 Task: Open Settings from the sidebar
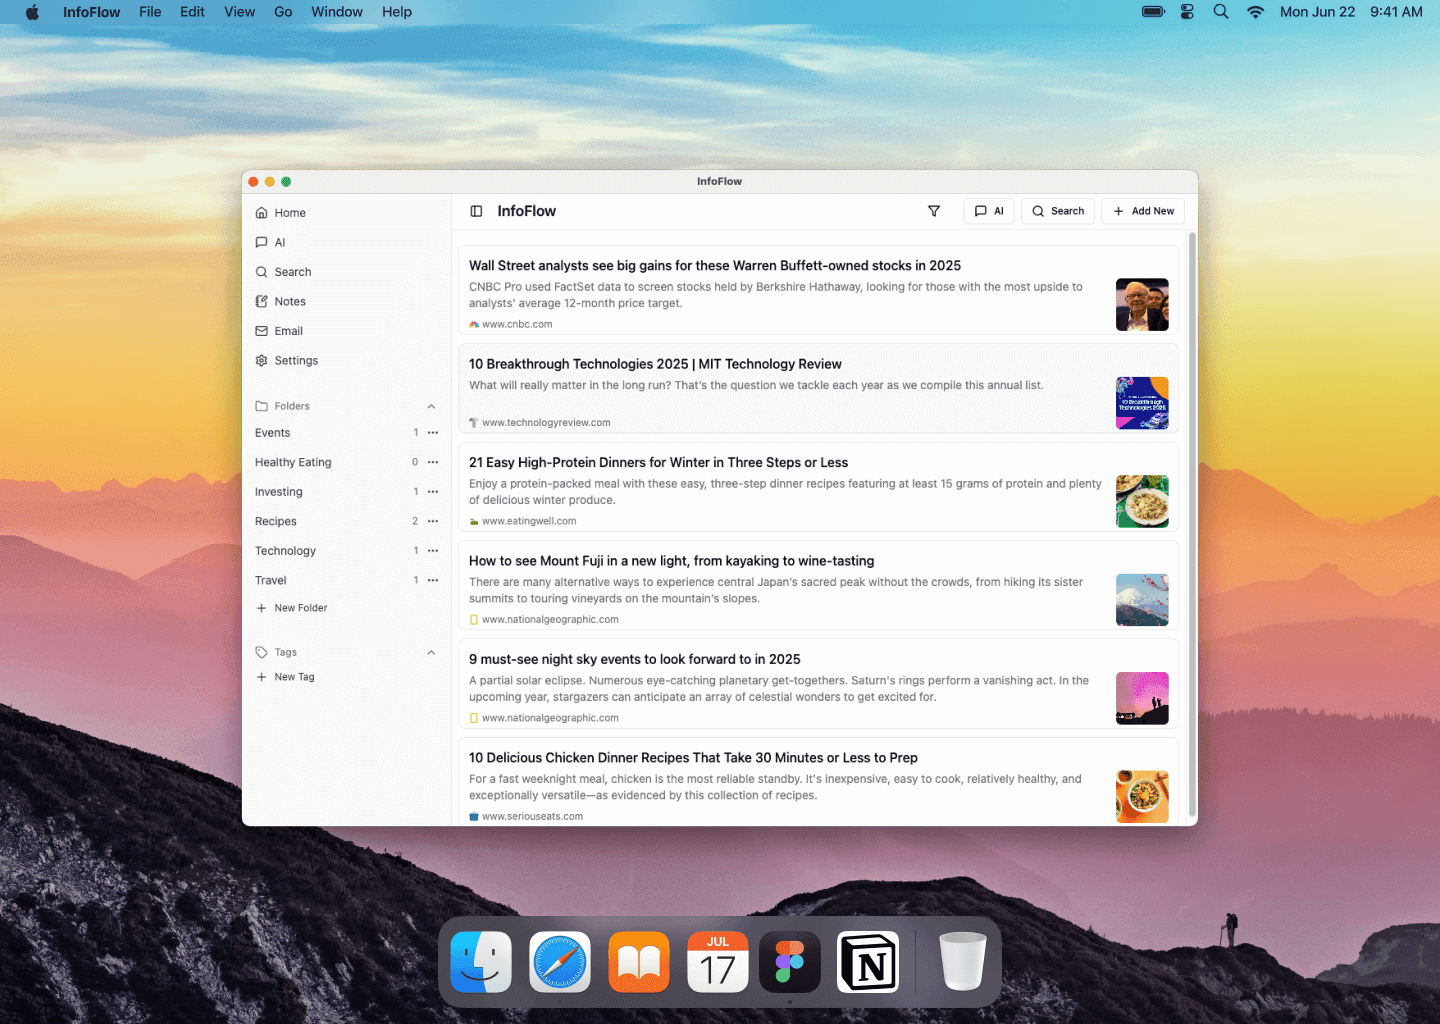click(296, 360)
